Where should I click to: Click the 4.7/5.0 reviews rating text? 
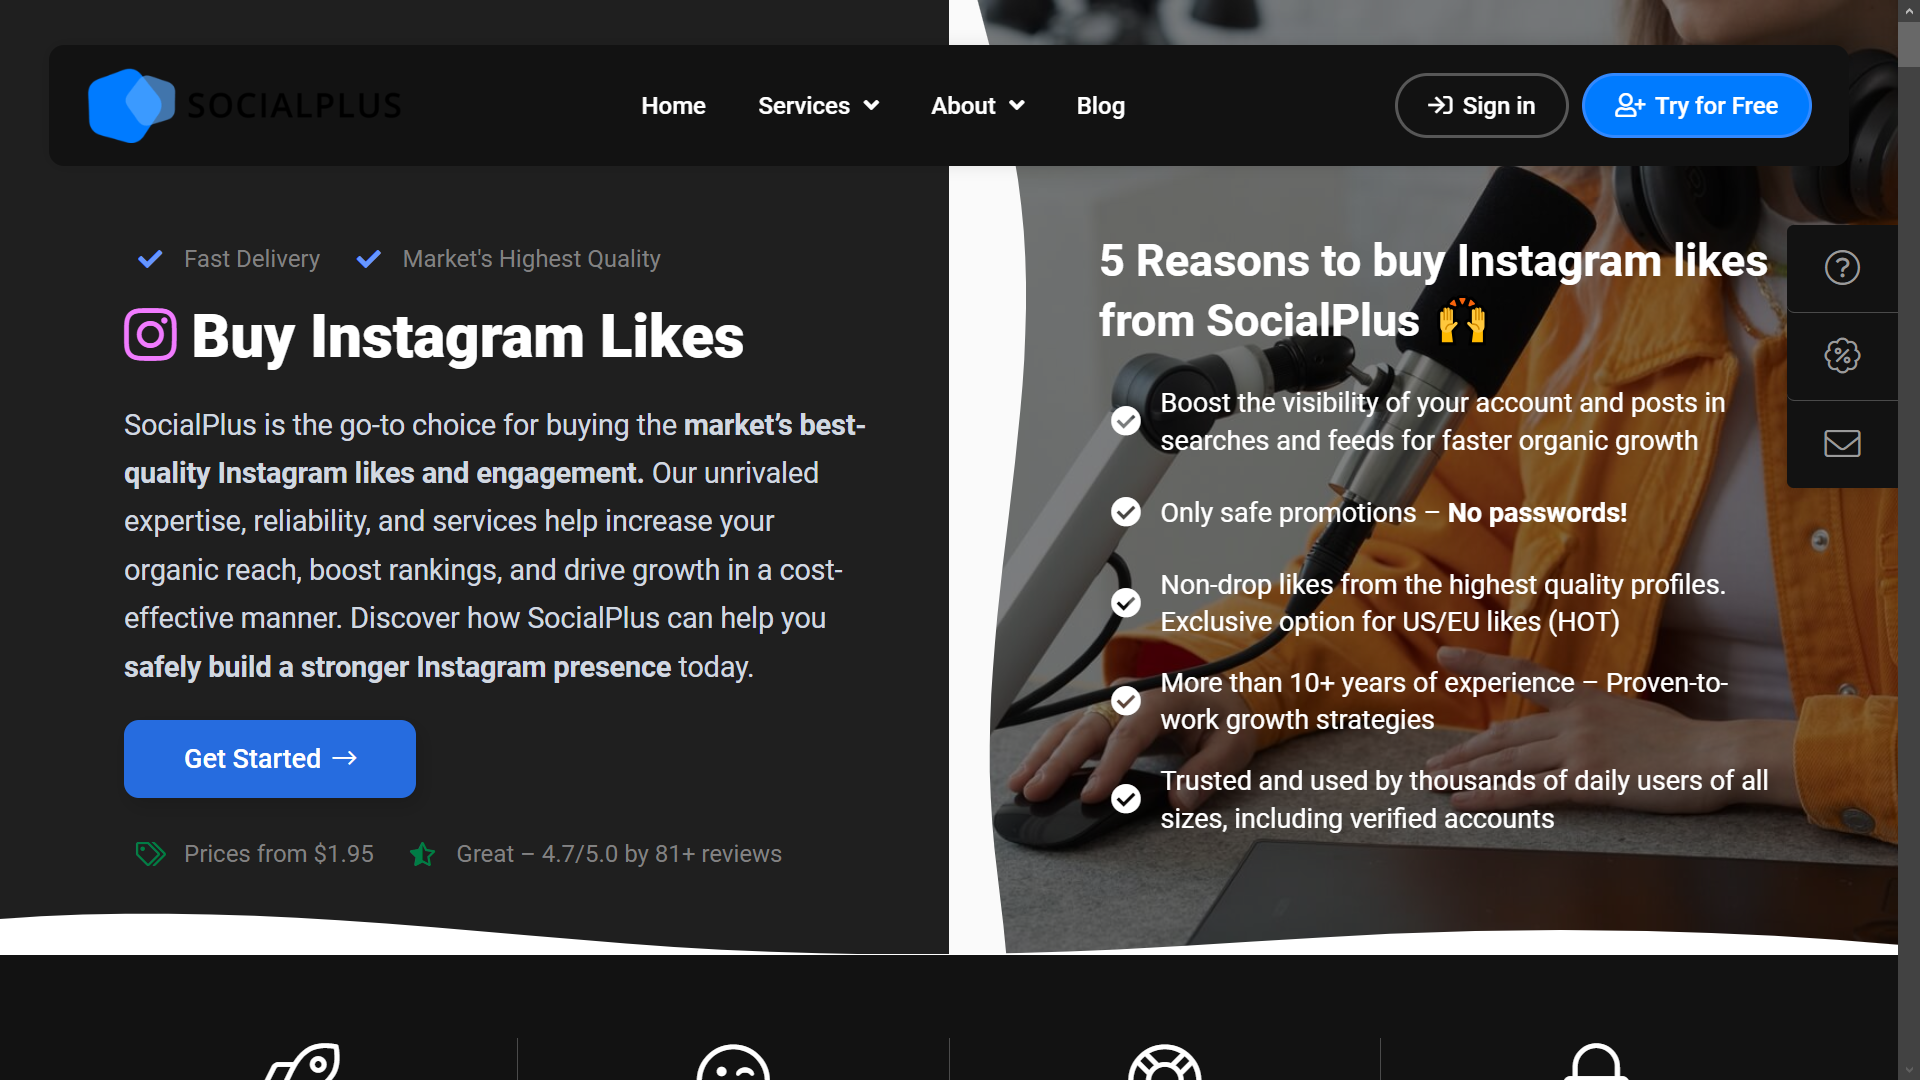pyautogui.click(x=619, y=854)
